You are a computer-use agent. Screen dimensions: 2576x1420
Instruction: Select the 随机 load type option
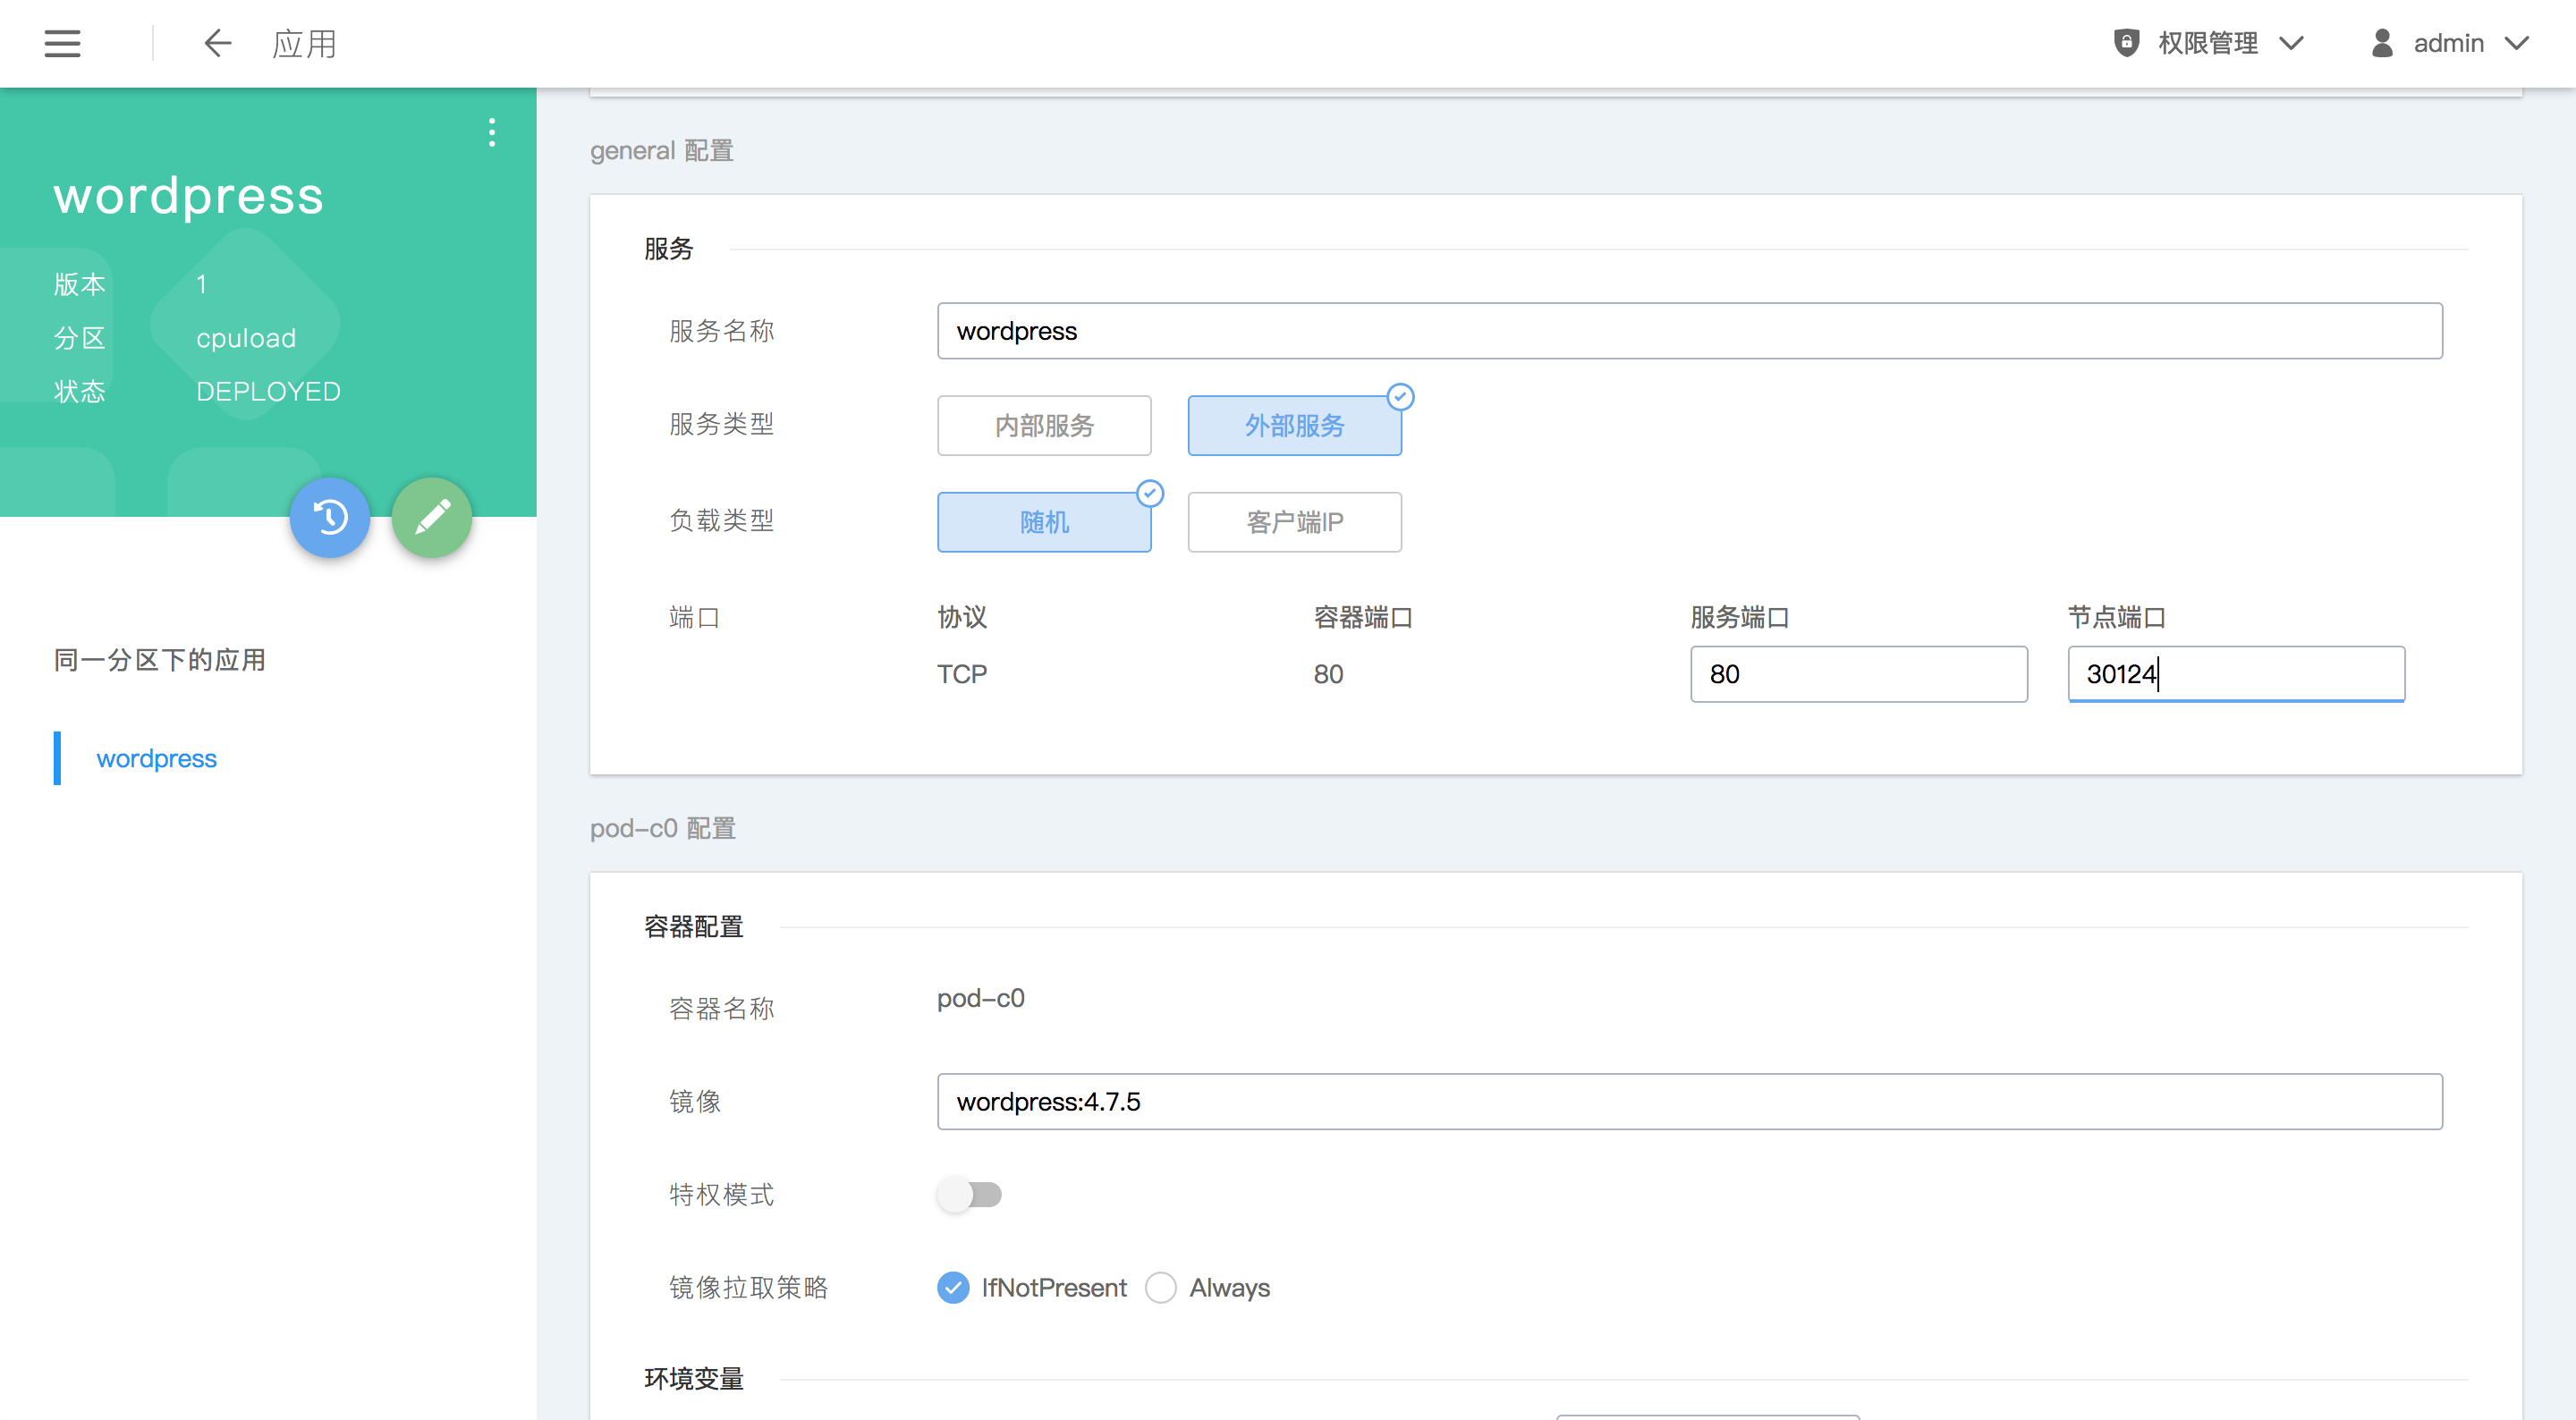[x=1044, y=522]
